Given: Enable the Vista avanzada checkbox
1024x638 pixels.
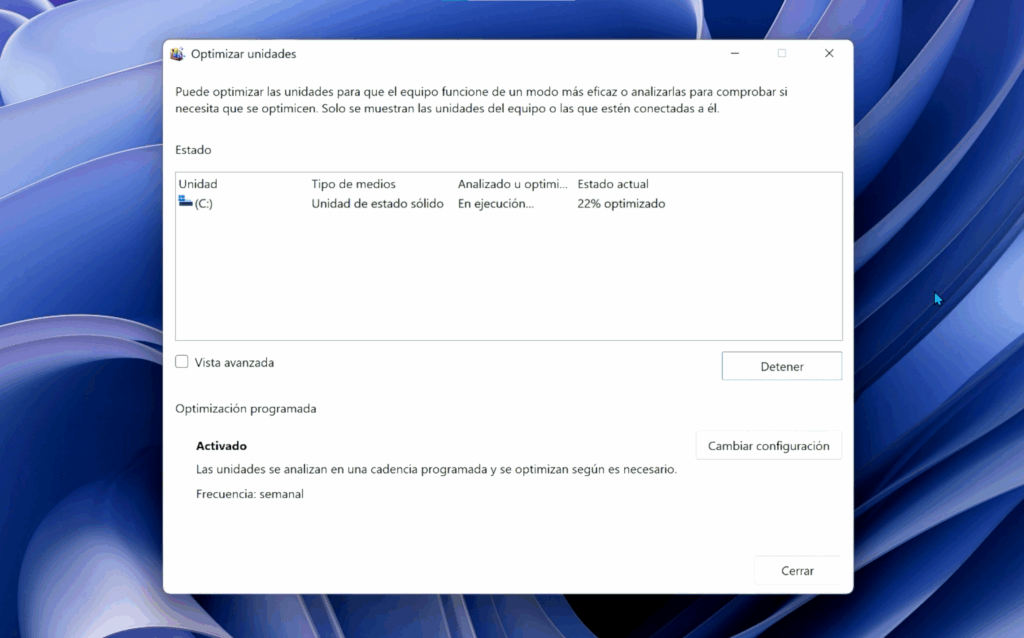Looking at the screenshot, I should click(182, 362).
